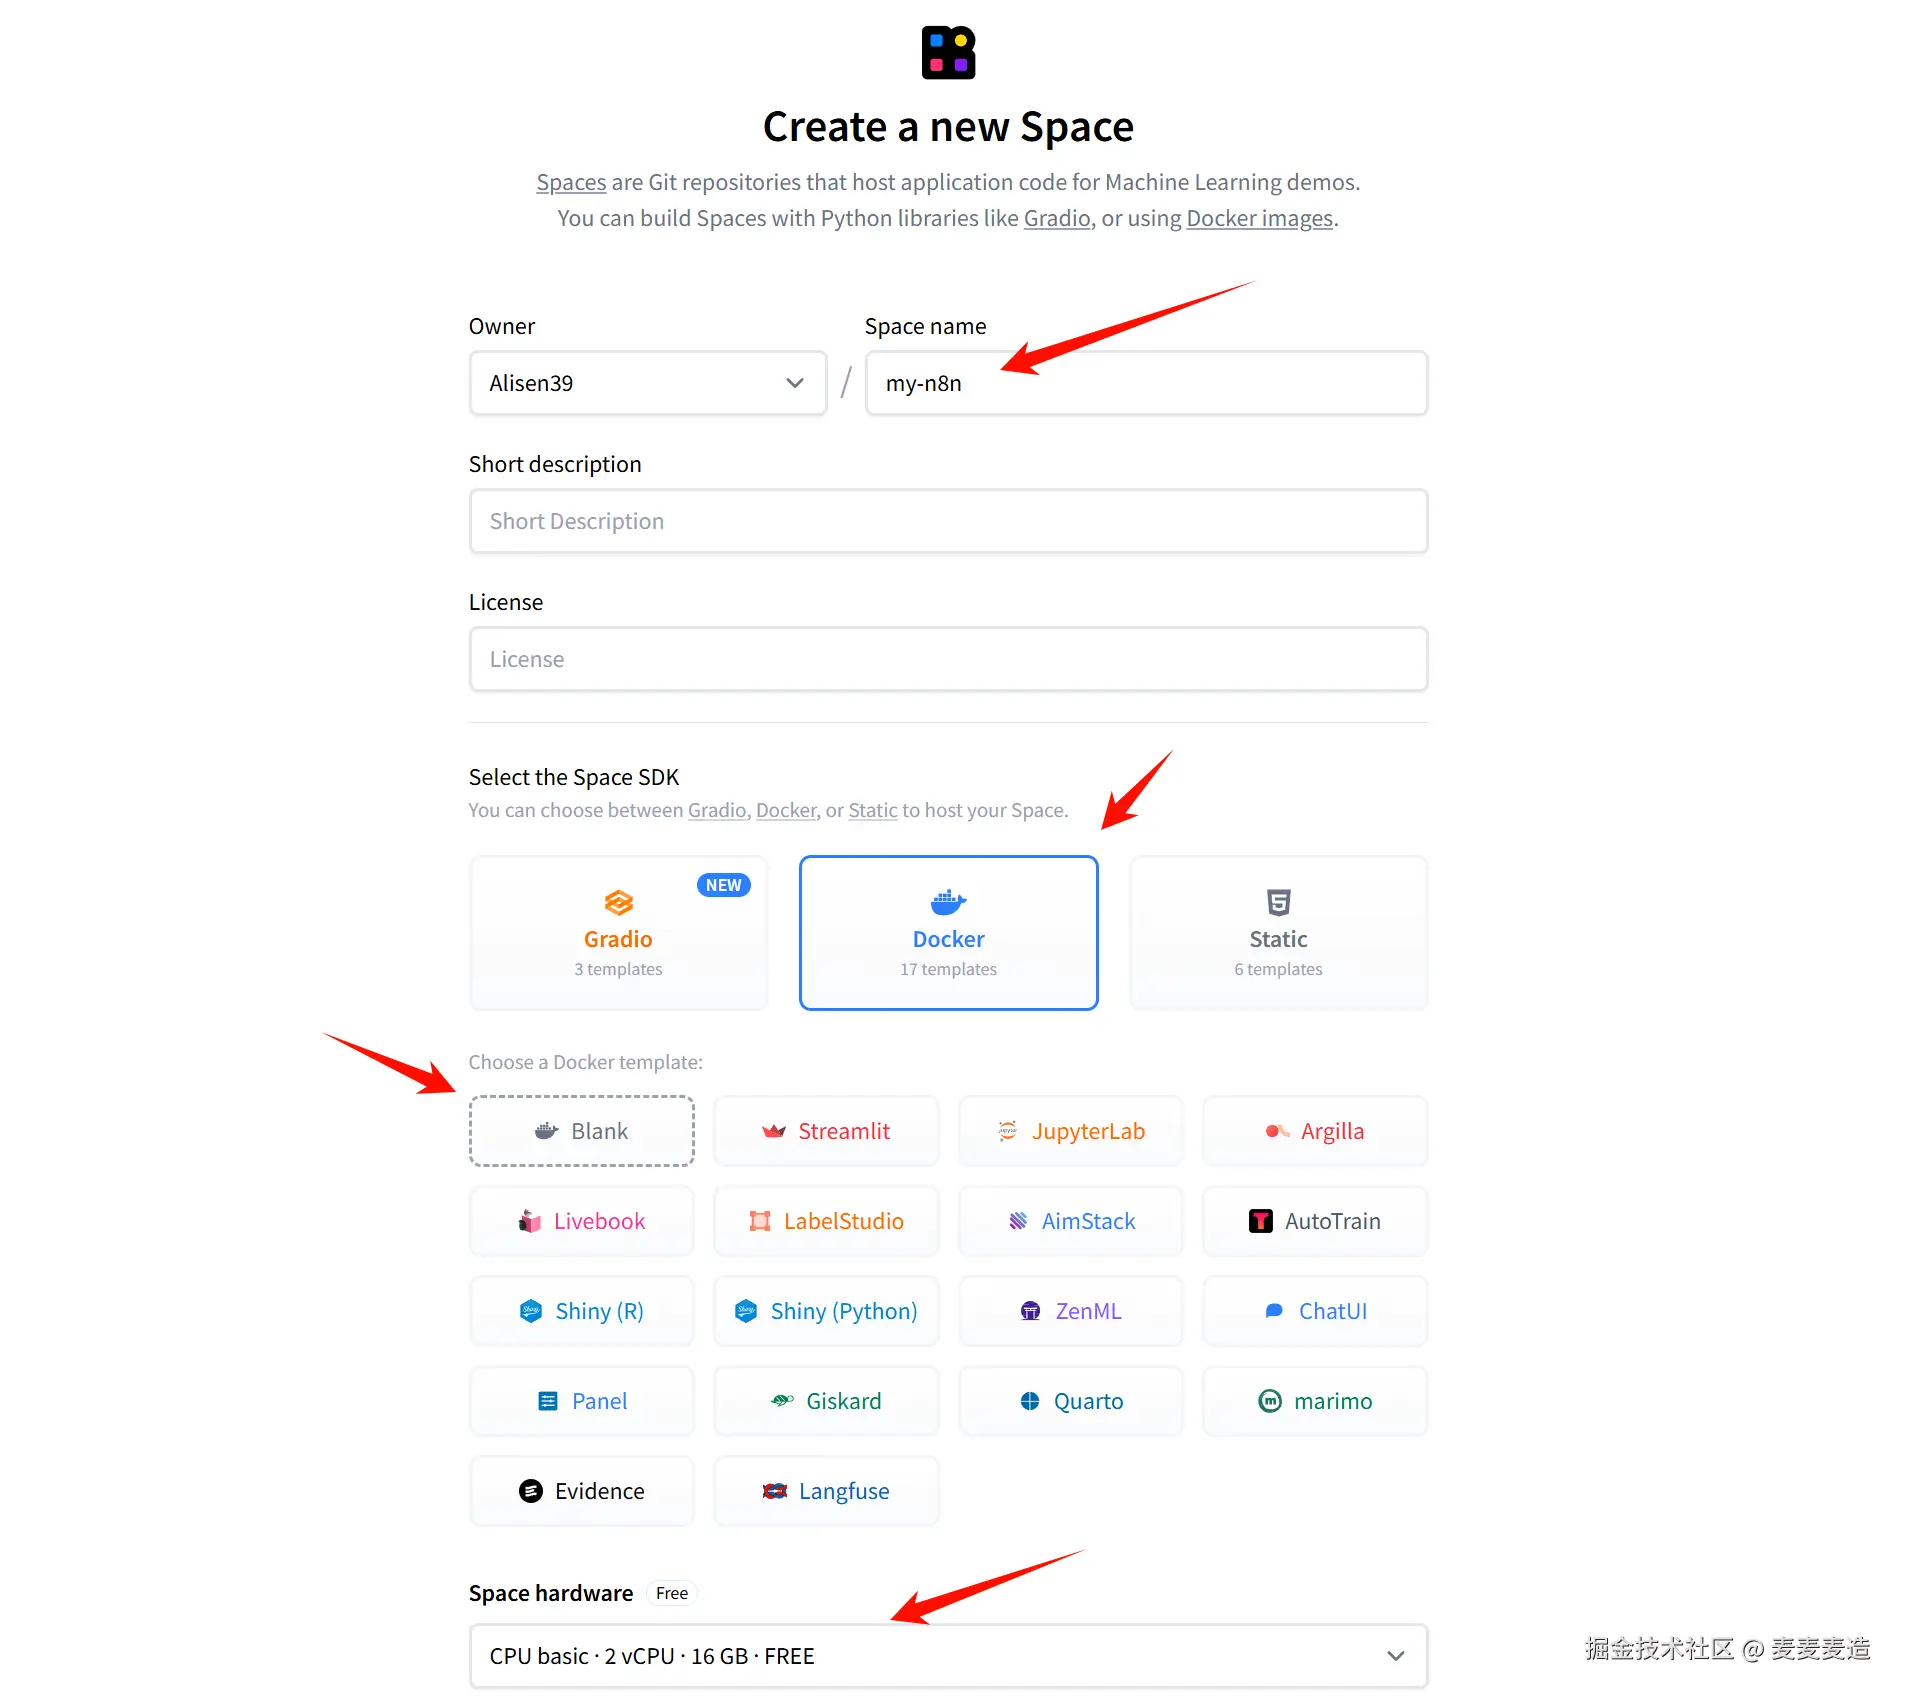Viewport: 1911px width, 1703px height.
Task: Expand the Space hardware dropdown
Action: (947, 1656)
